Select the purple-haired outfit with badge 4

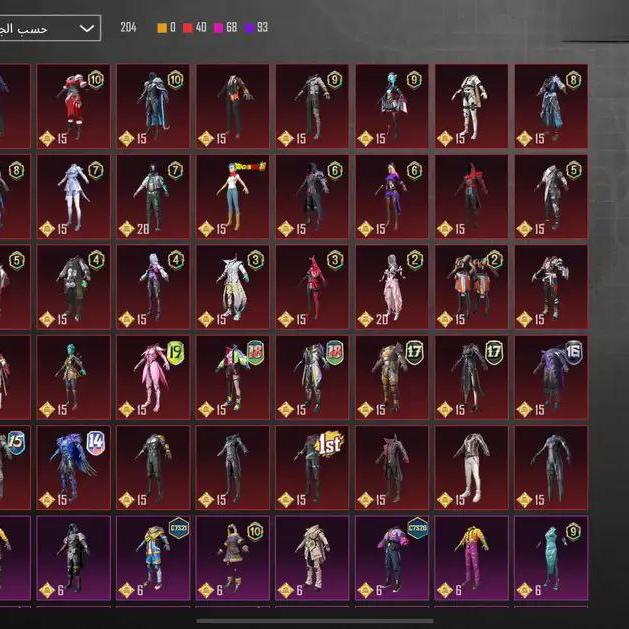[x=153, y=287]
